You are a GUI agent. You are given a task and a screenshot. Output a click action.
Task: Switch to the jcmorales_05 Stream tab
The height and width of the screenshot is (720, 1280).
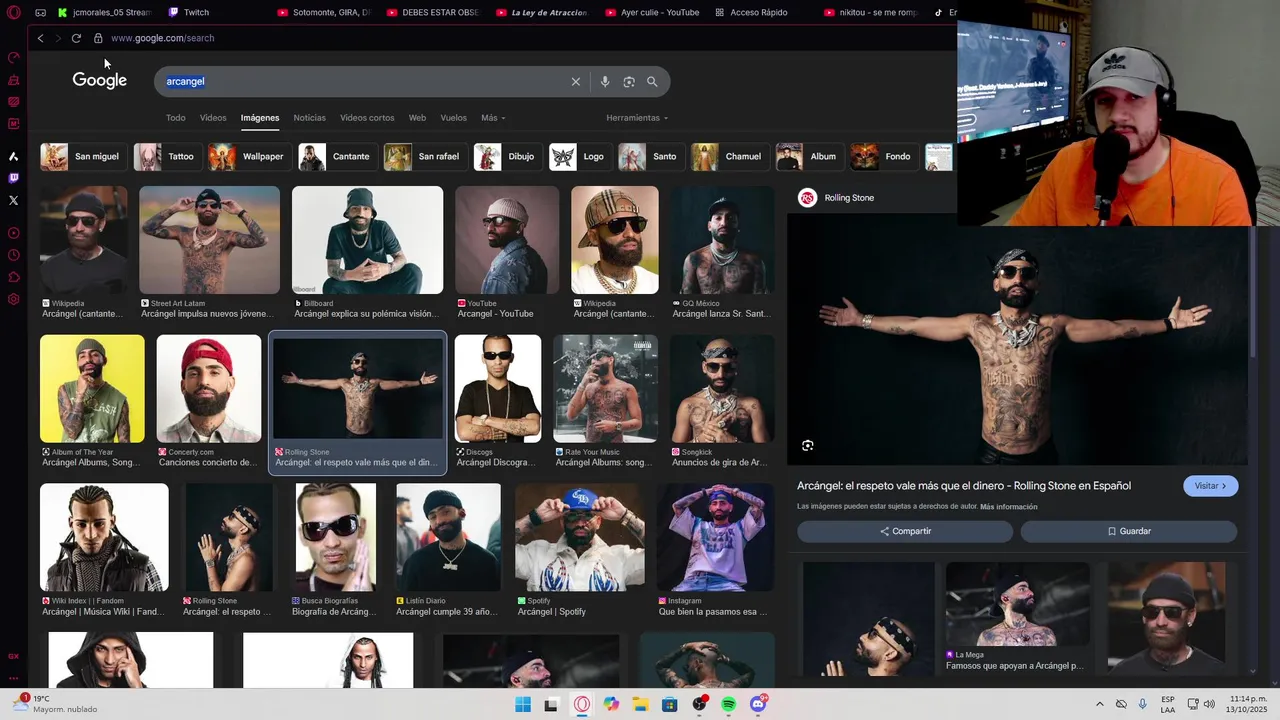coord(104,13)
